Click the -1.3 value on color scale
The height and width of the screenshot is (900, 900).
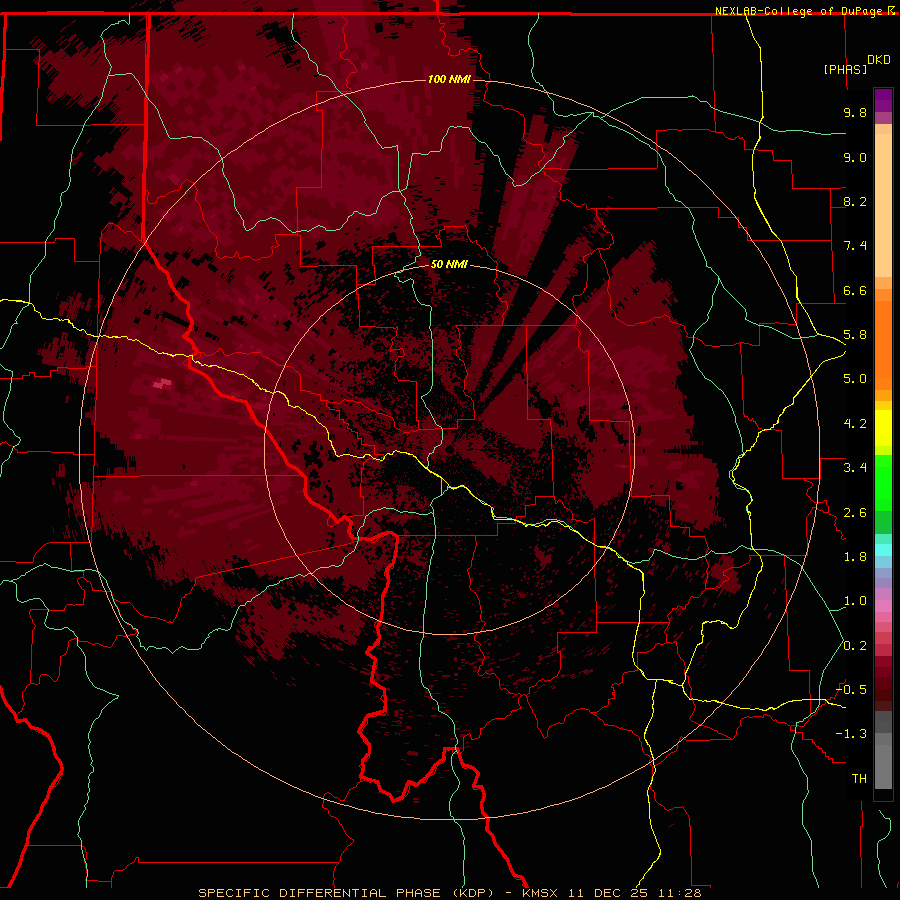coord(851,734)
